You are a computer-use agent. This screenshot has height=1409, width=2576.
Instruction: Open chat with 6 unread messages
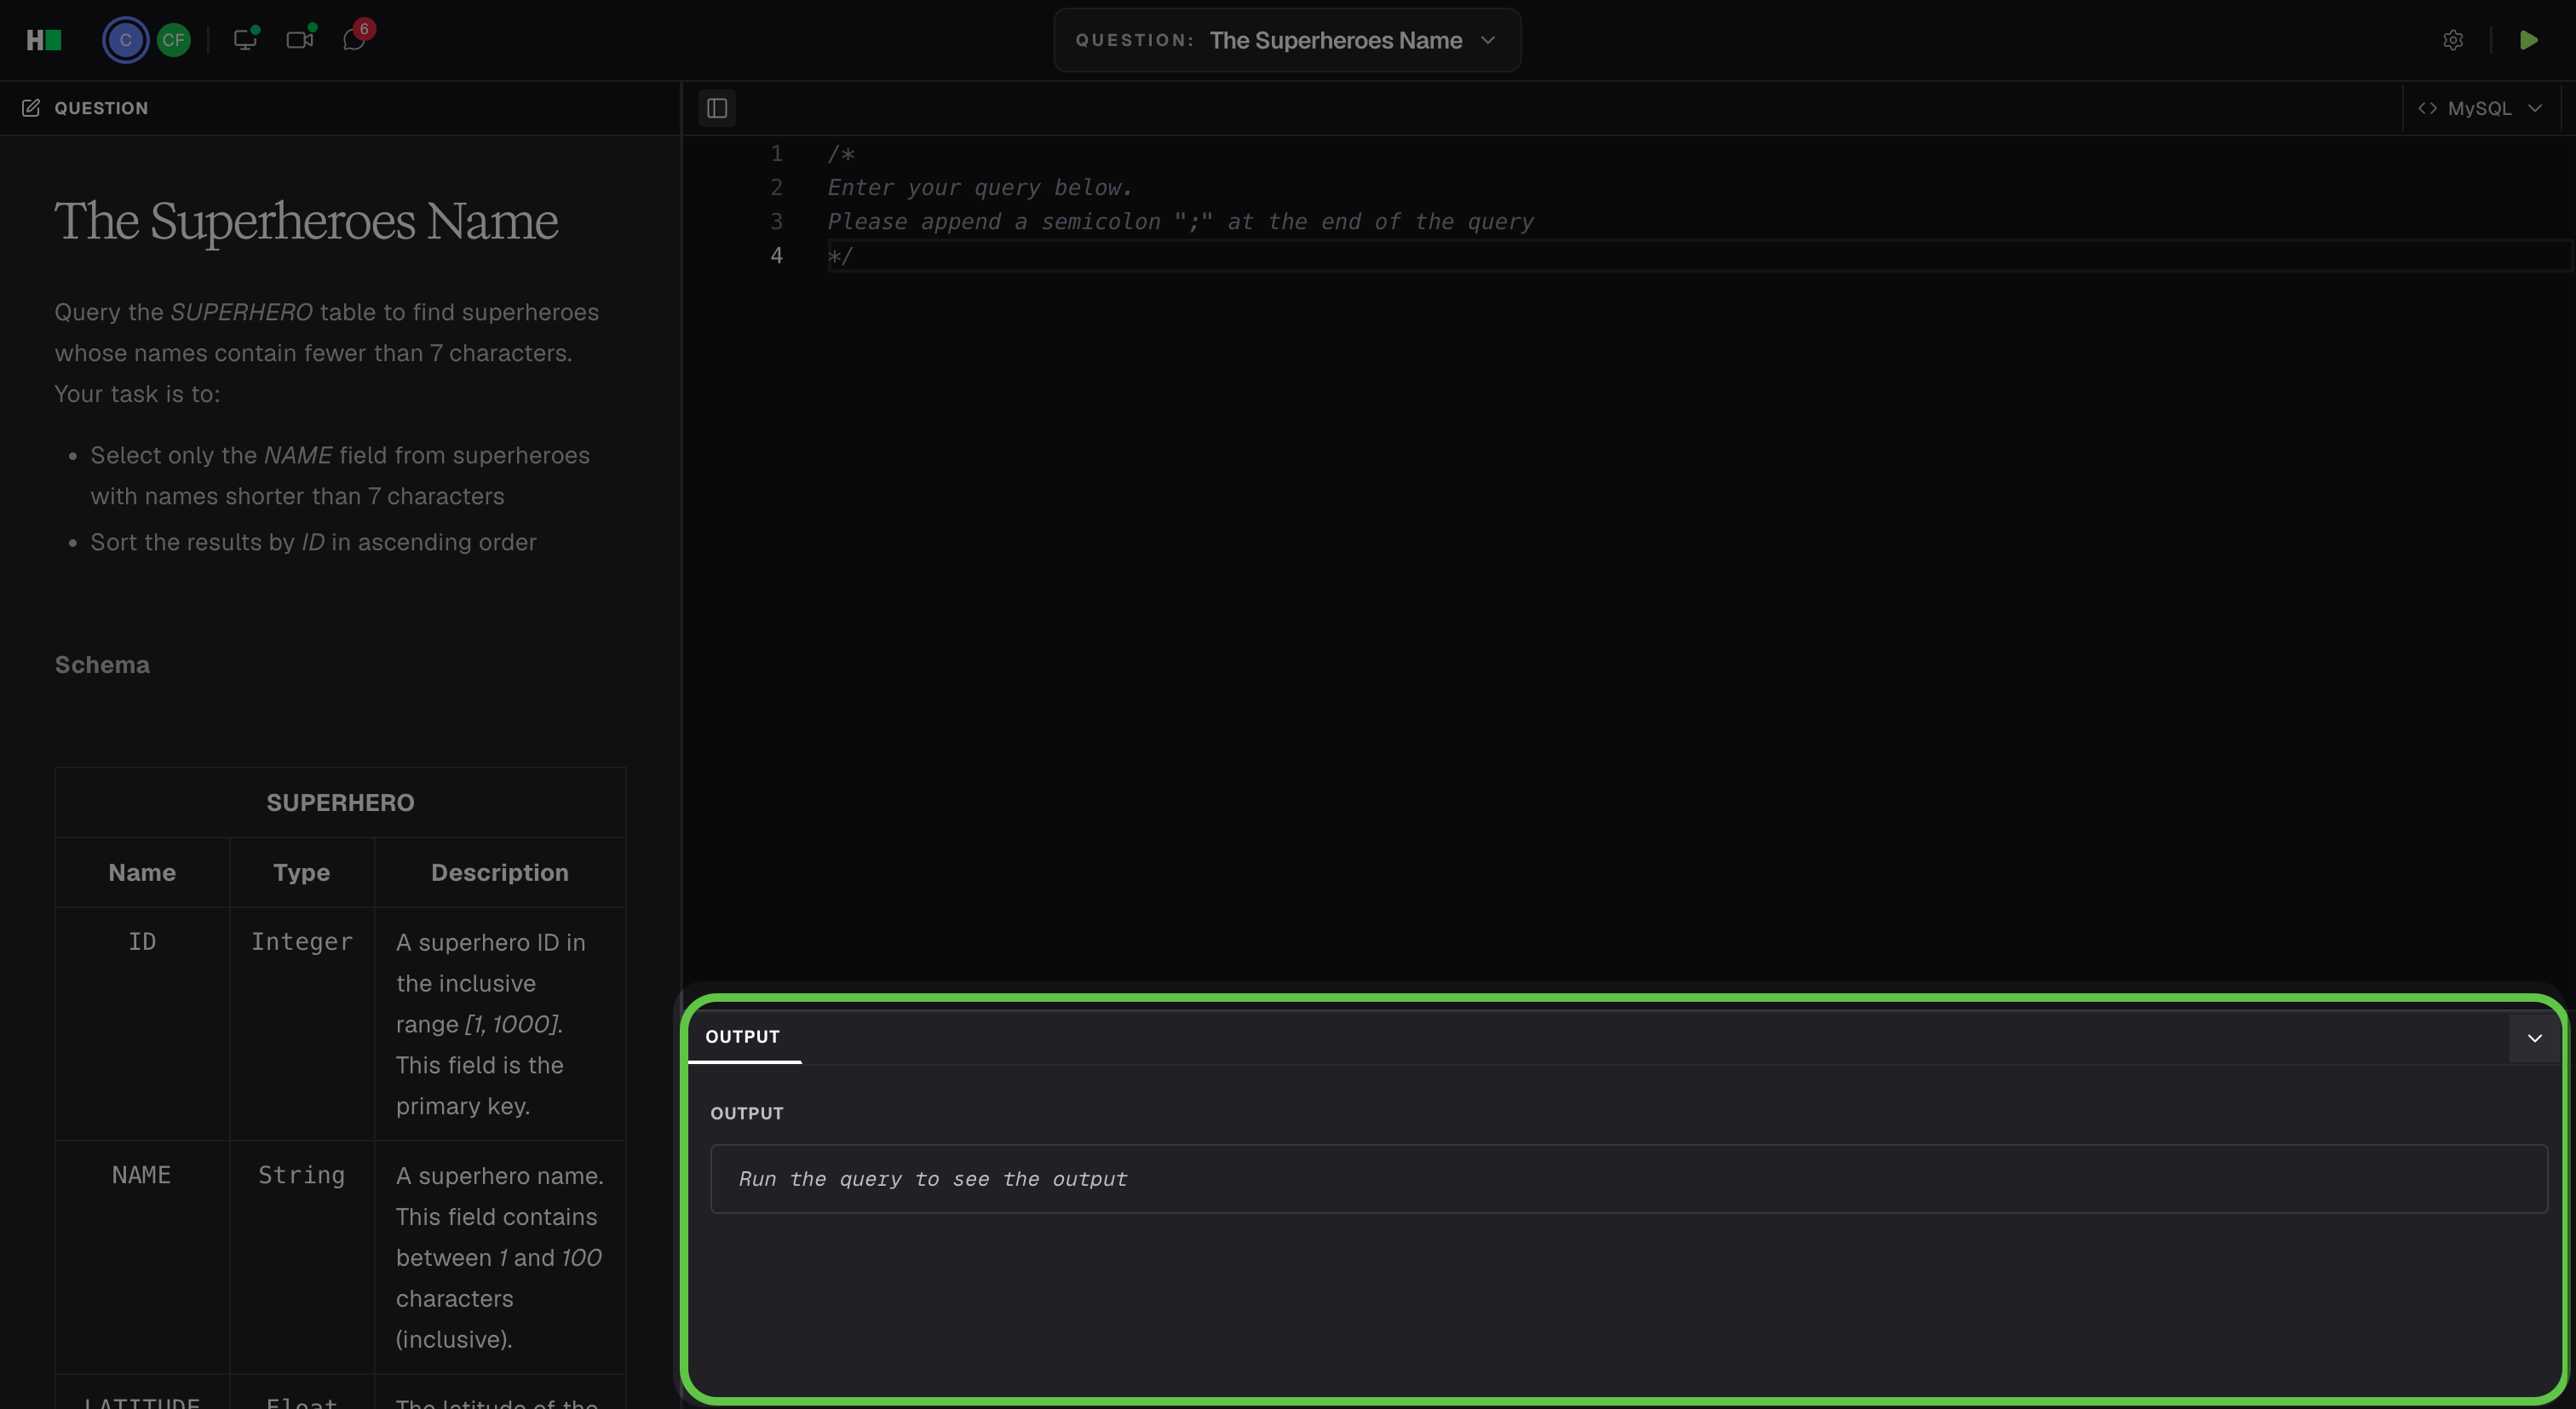coord(354,39)
